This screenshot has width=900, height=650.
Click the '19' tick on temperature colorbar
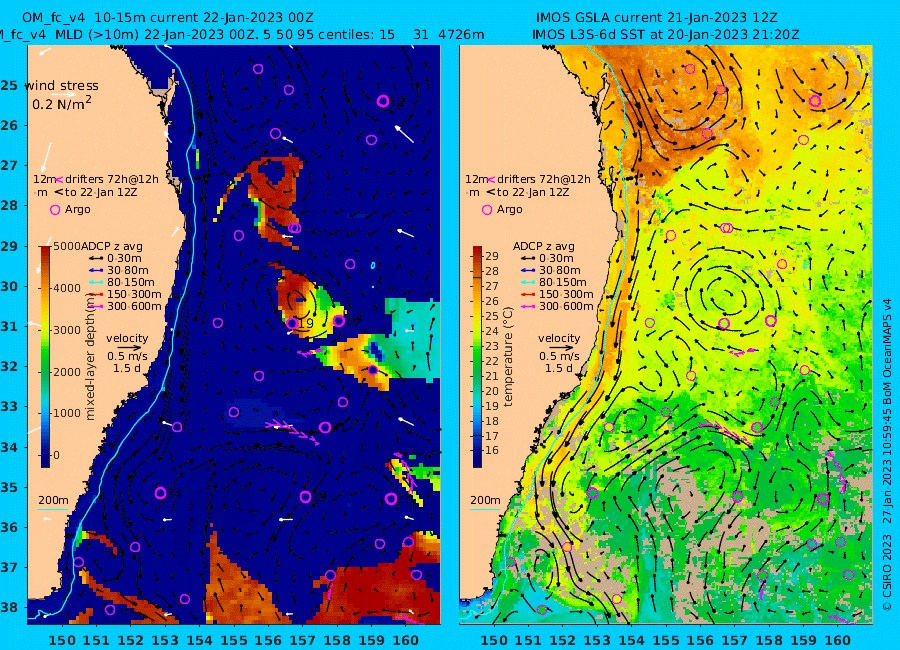(492, 406)
